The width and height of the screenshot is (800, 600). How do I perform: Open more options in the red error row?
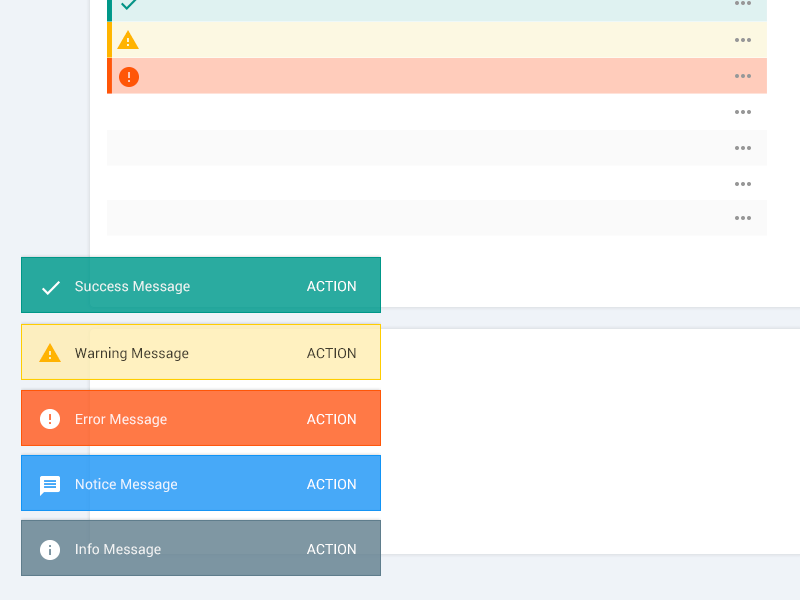[x=743, y=76]
